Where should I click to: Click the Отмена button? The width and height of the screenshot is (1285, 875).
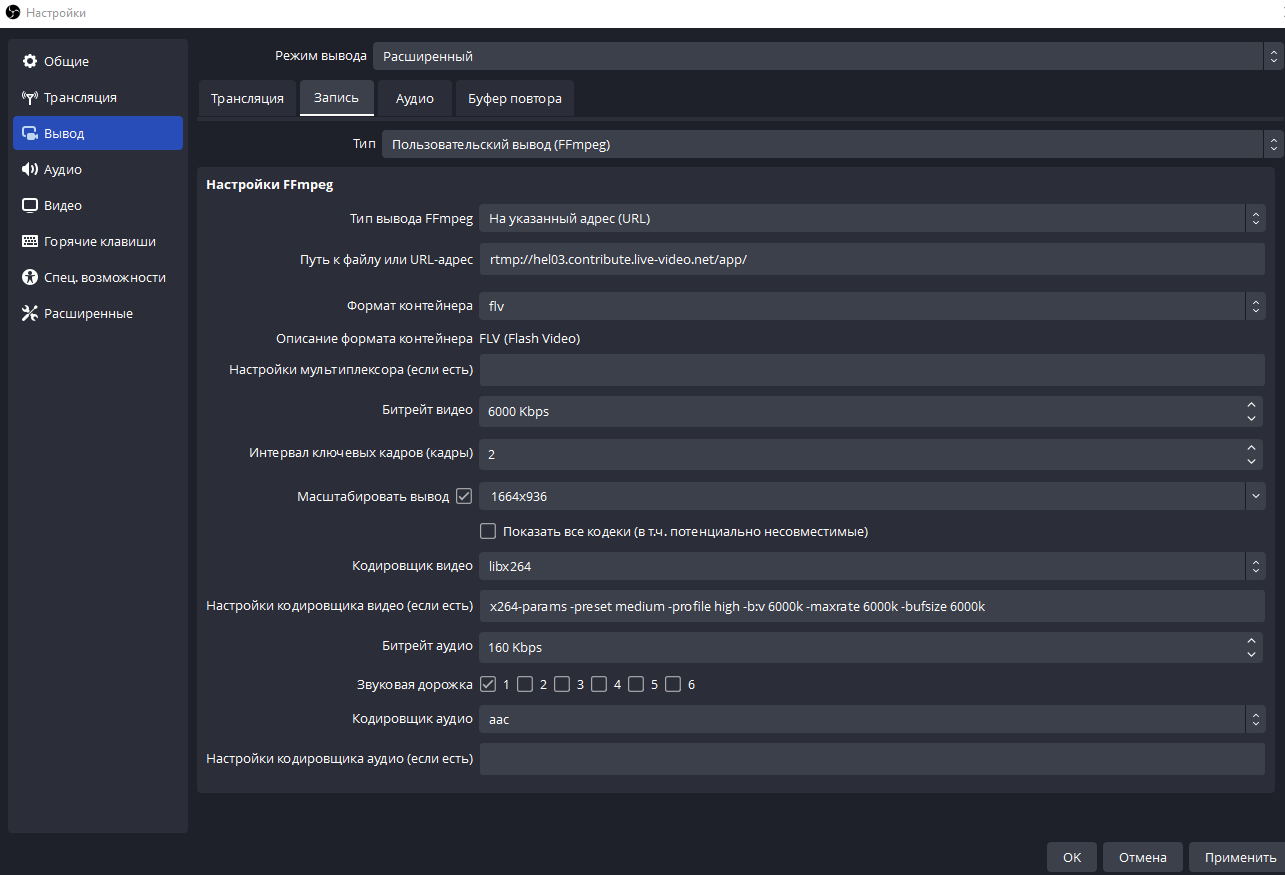pyautogui.click(x=1142, y=857)
